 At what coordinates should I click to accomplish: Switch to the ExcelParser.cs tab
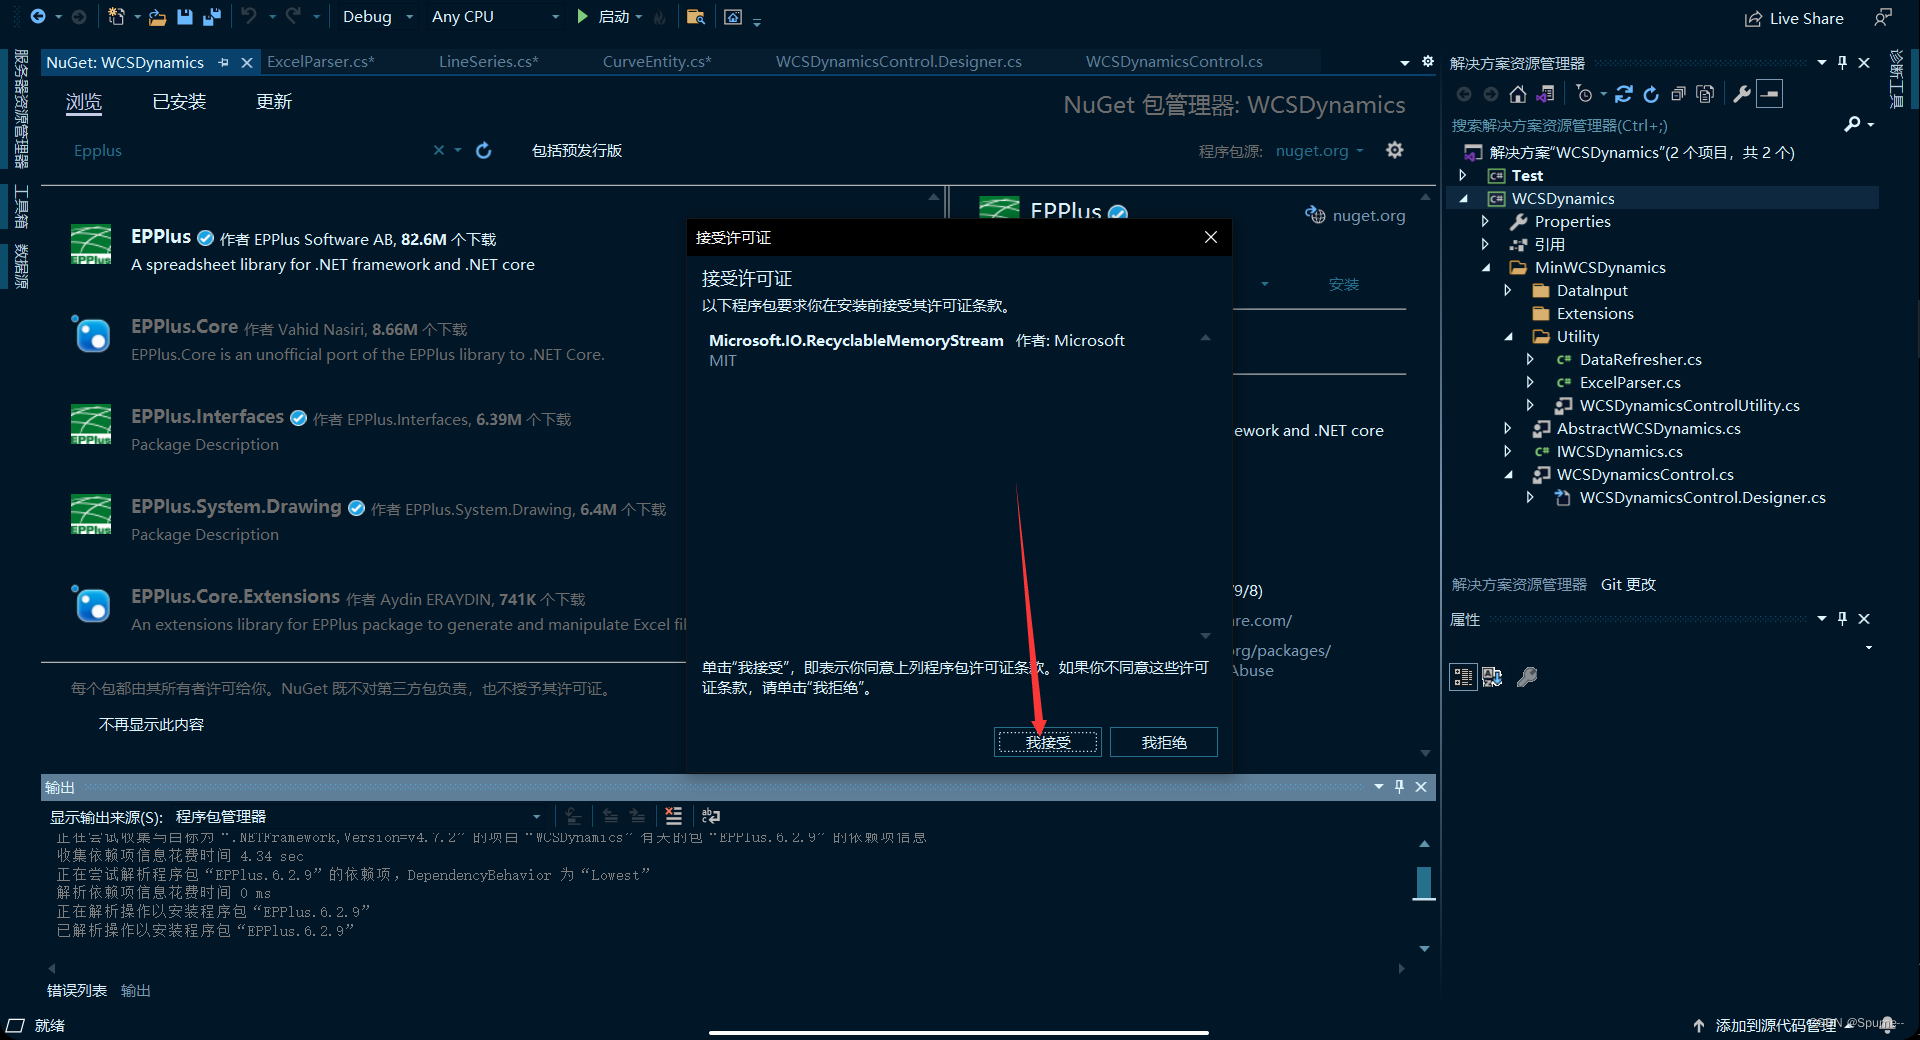pos(320,62)
